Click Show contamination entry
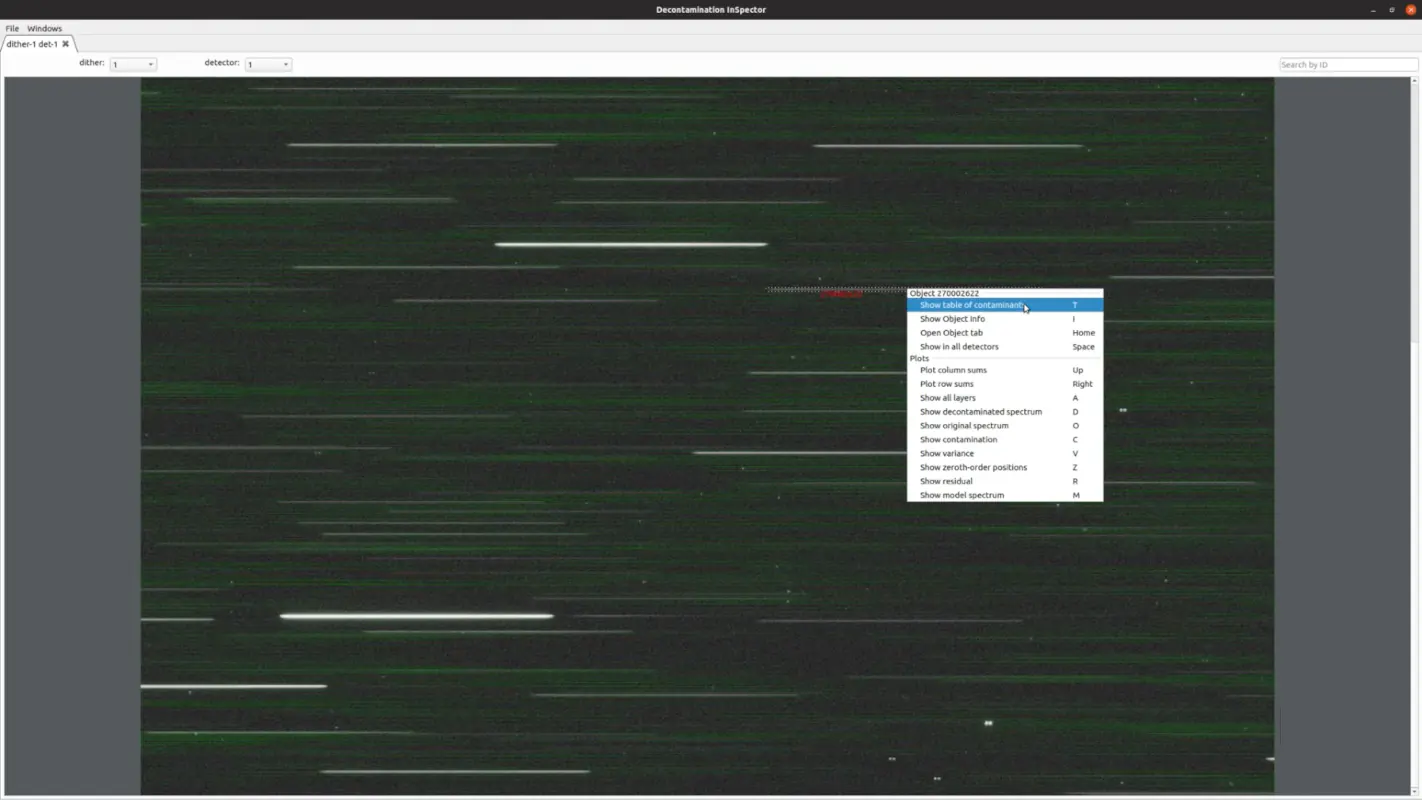The image size is (1422, 800). point(958,440)
